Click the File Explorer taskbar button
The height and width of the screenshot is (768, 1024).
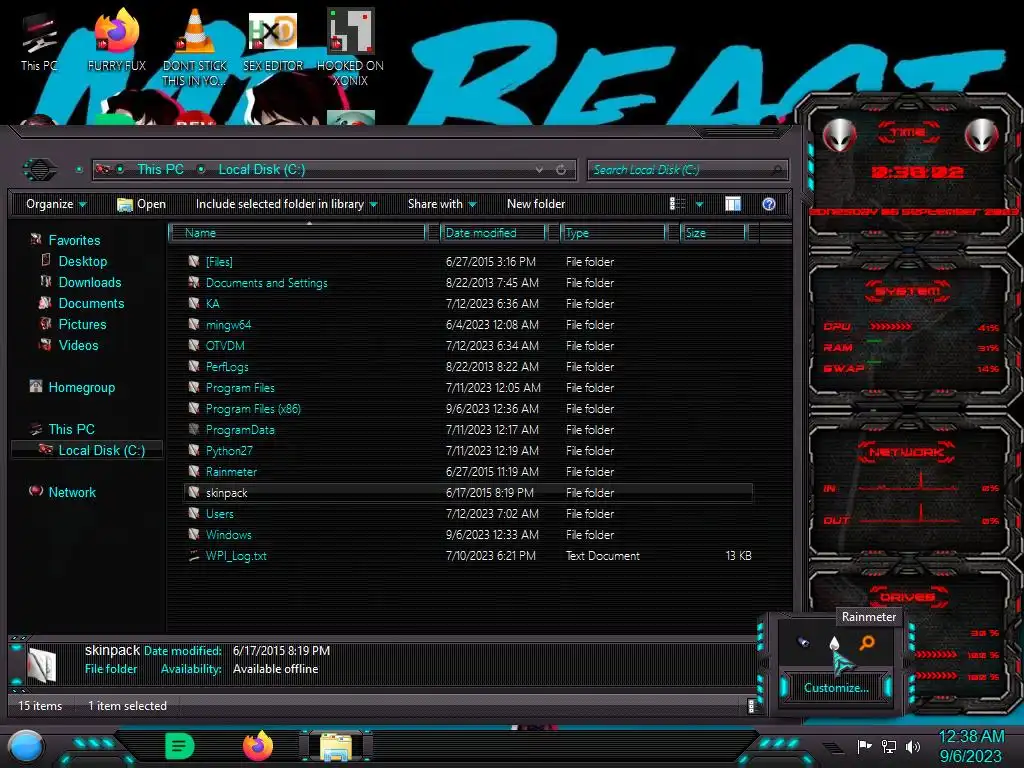[x=336, y=747]
